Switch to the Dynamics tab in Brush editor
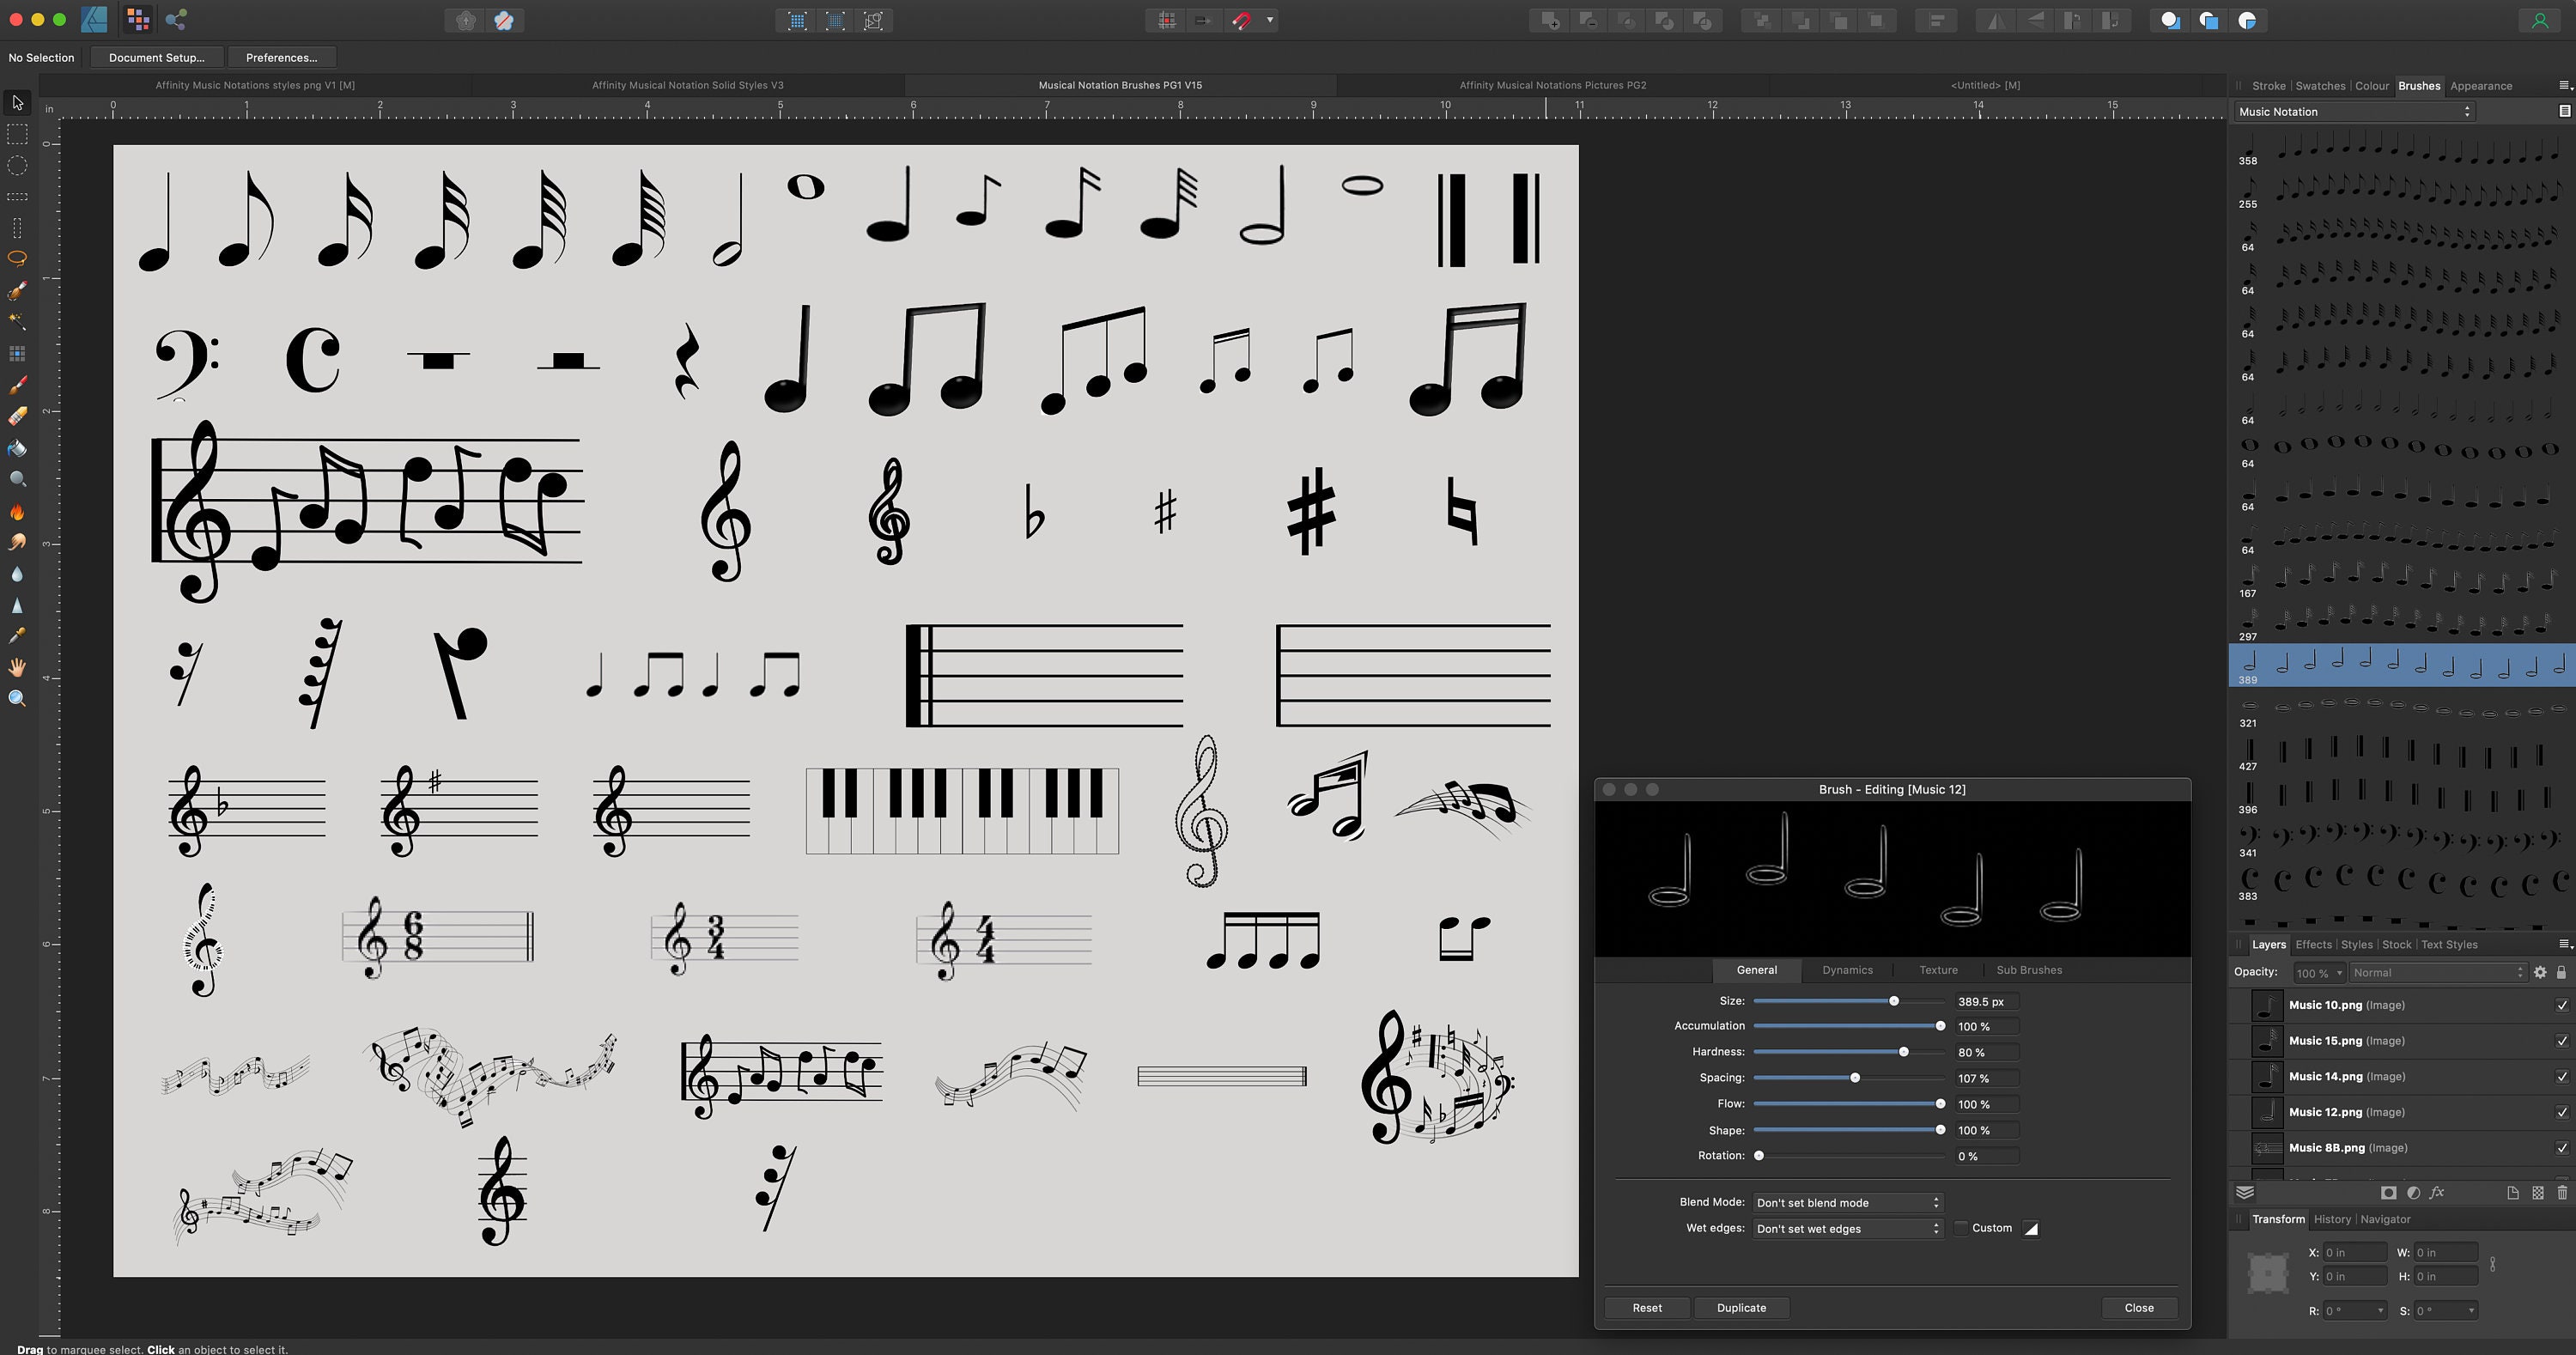 coord(1847,970)
